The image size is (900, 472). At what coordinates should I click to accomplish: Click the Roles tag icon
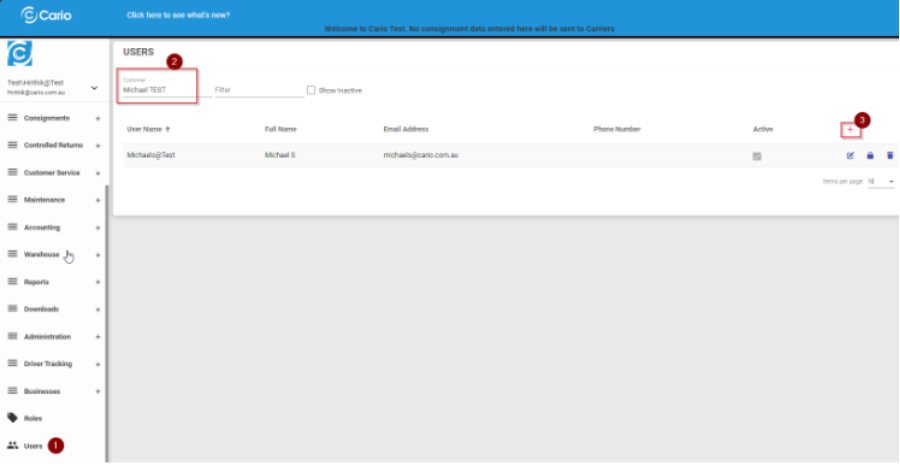pyautogui.click(x=13, y=418)
